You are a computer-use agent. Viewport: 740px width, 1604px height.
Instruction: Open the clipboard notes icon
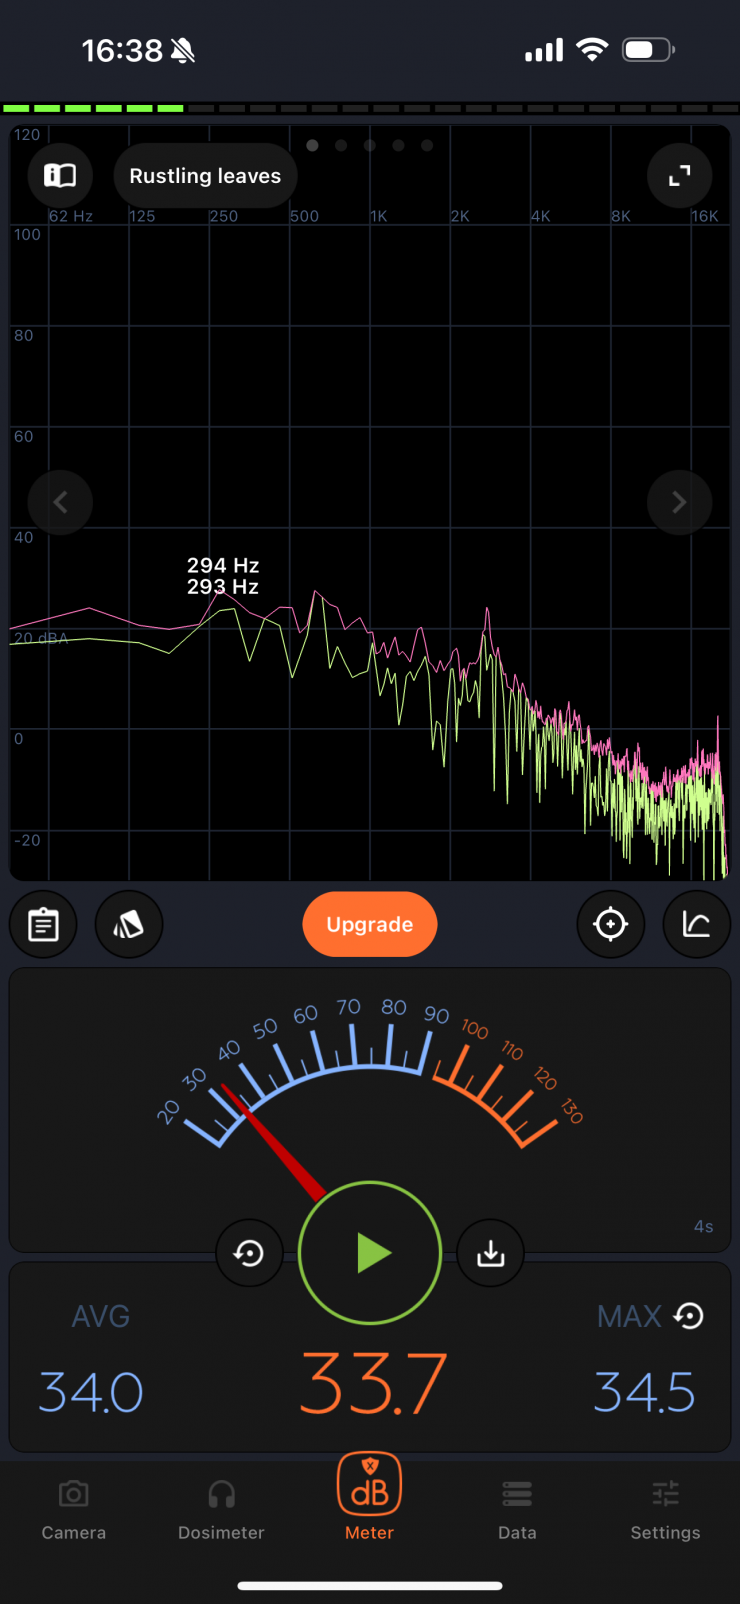point(43,924)
